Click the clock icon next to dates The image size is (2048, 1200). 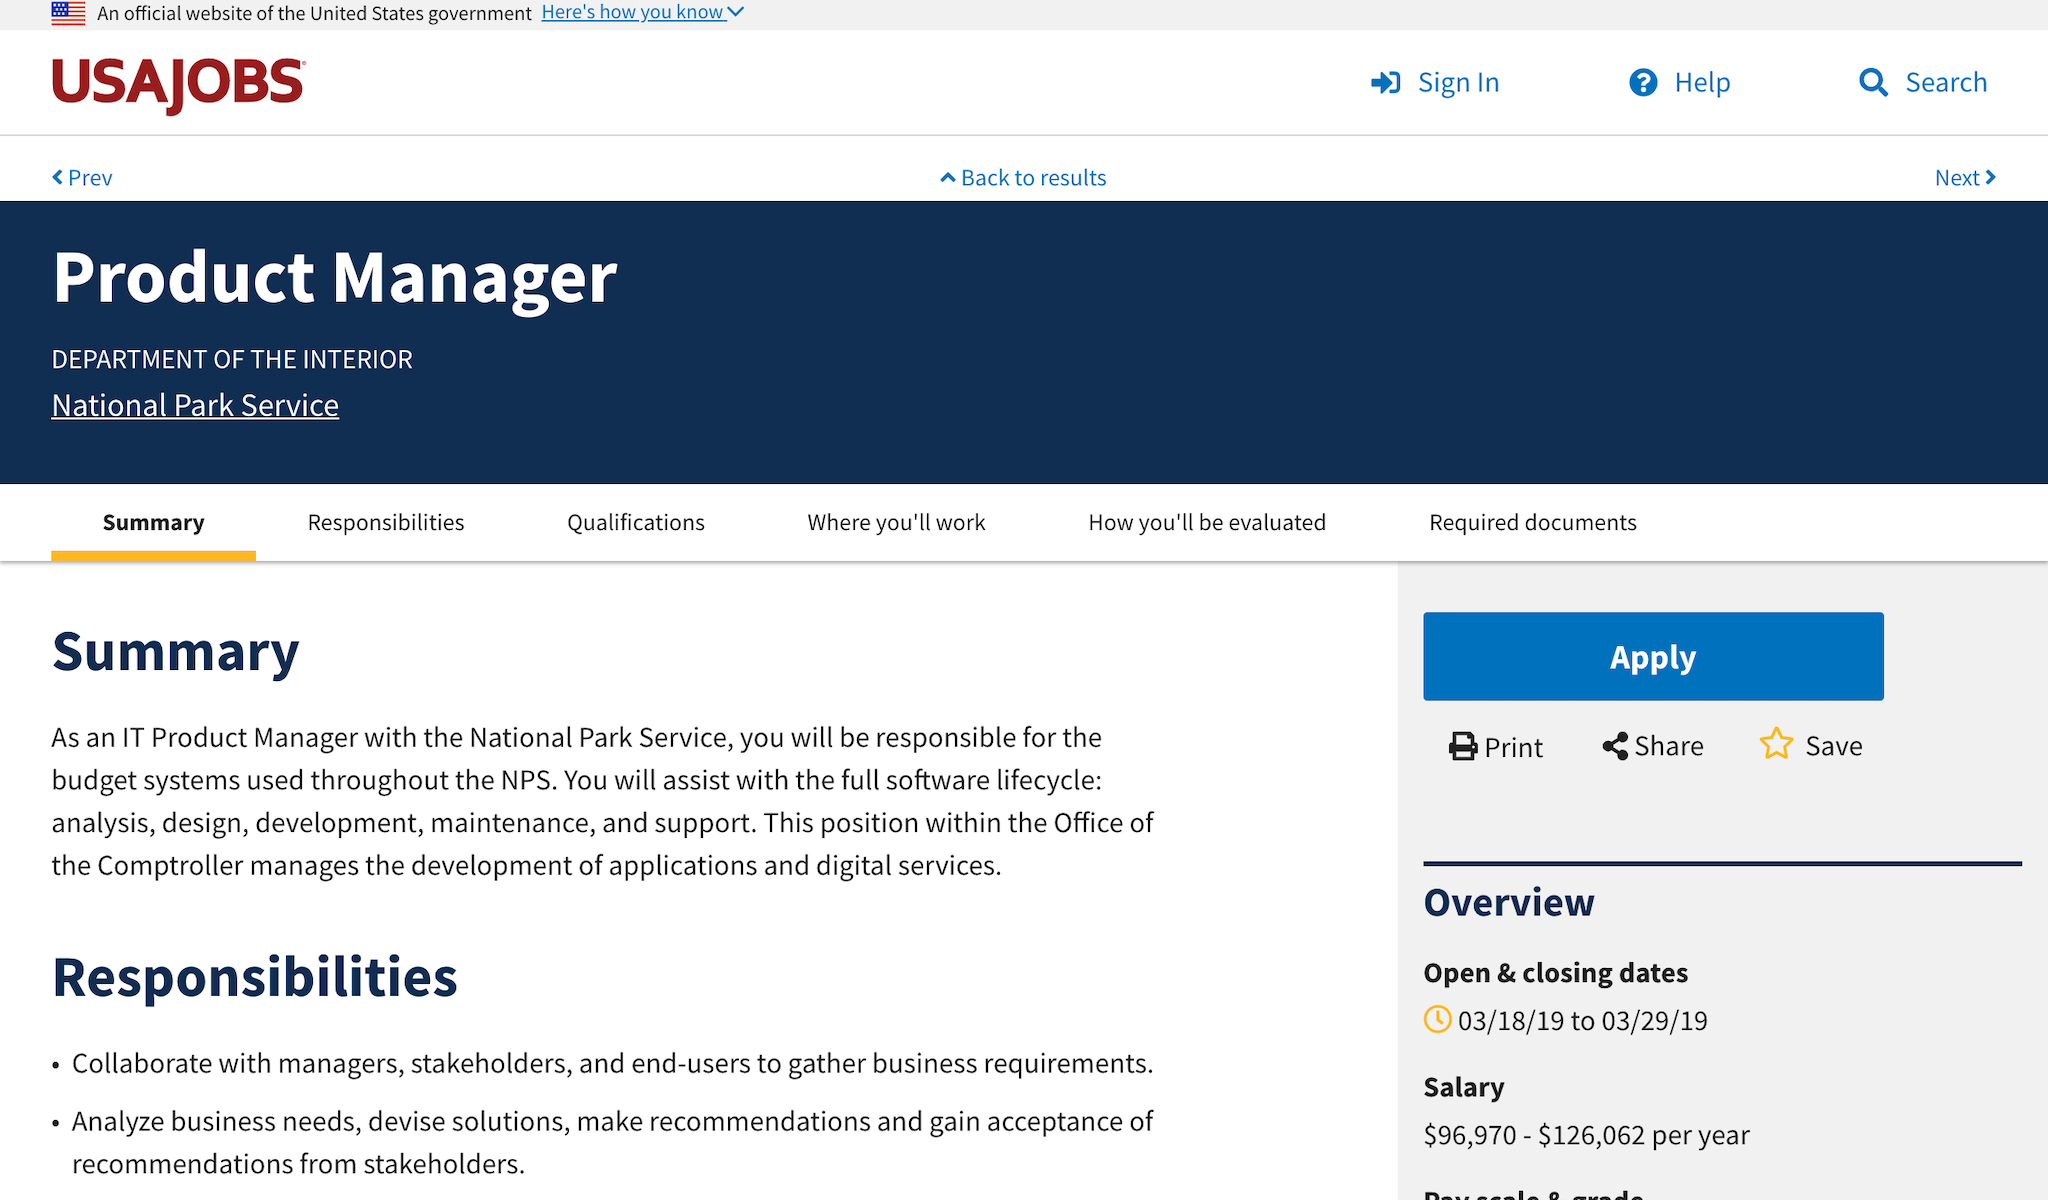pyautogui.click(x=1437, y=1019)
